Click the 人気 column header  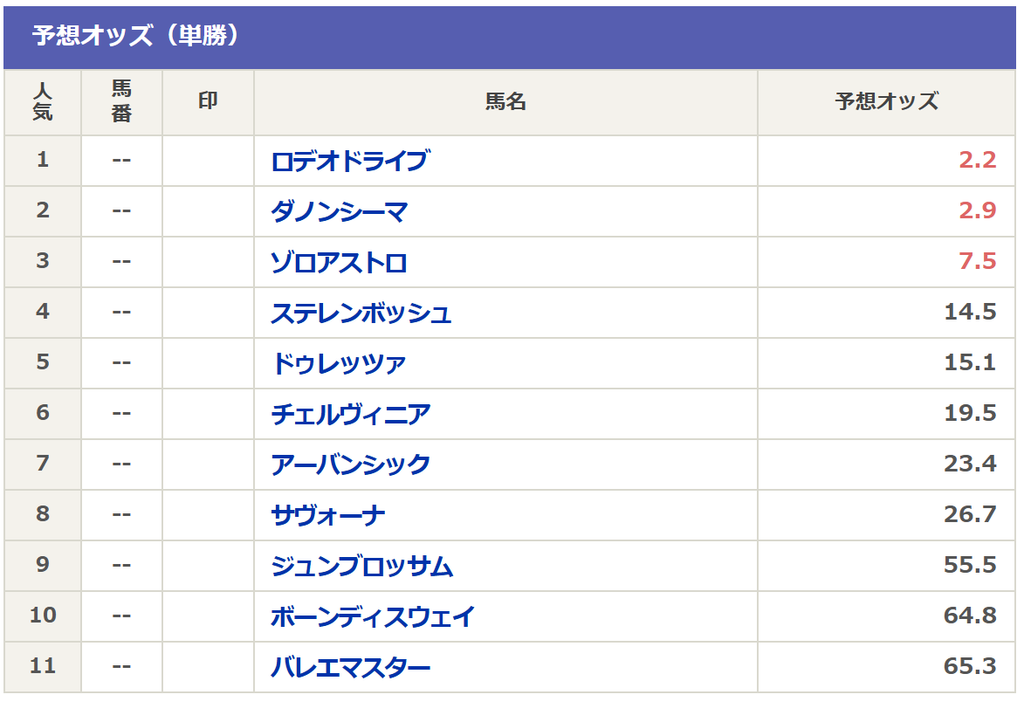point(42,102)
